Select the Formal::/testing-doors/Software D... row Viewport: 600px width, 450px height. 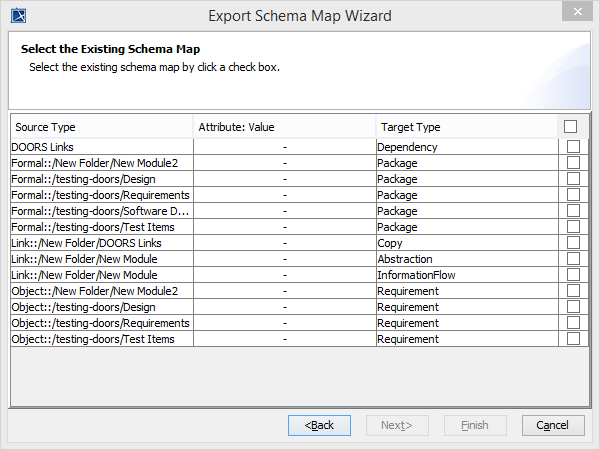pyautogui.click(x=100, y=211)
